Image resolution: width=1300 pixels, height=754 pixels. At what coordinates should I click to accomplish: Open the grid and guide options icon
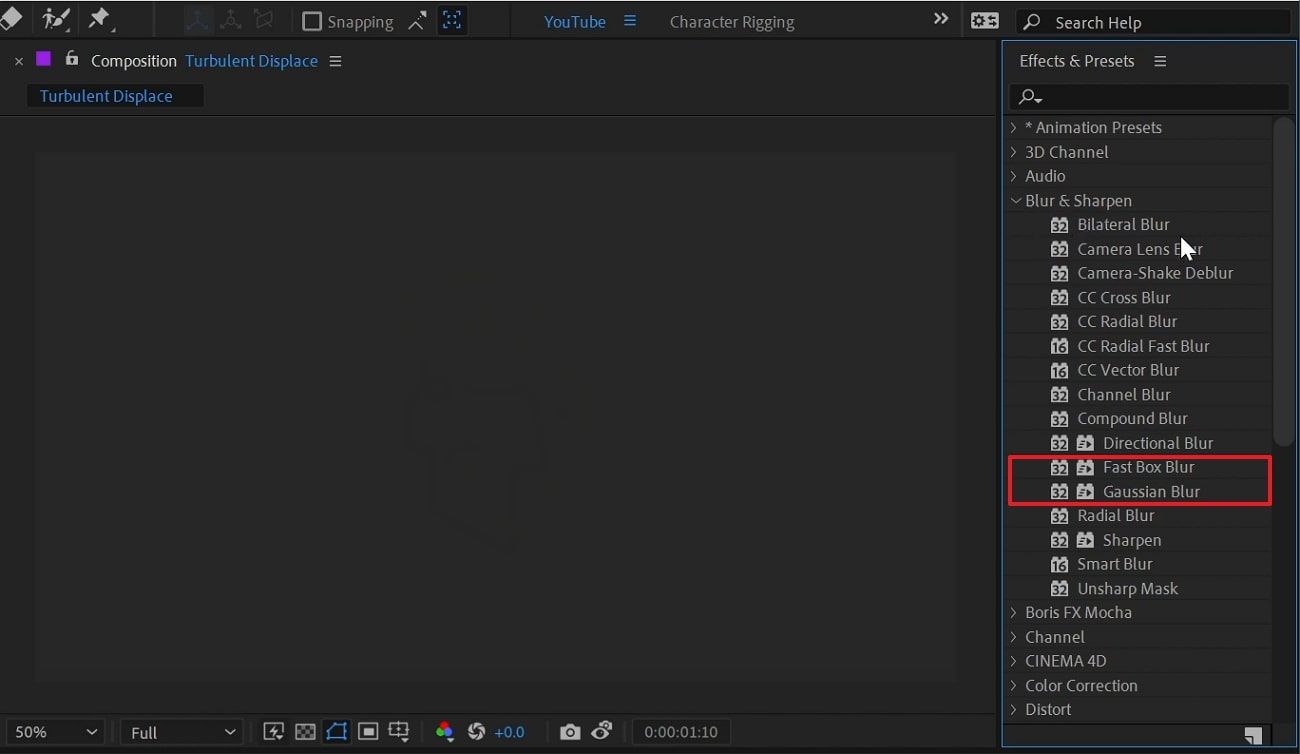pyautogui.click(x=399, y=732)
